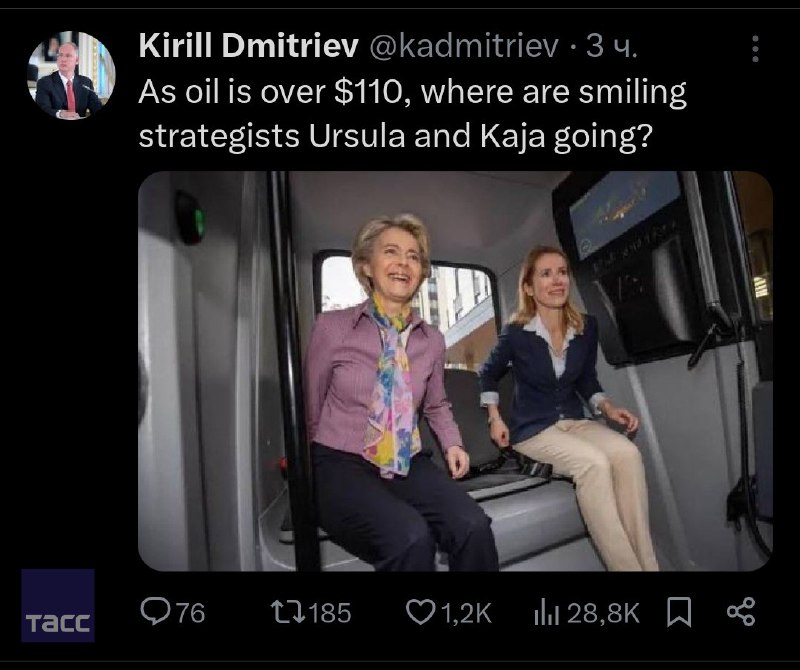Toggle the retweet arrows icon
This screenshot has height=670, width=800.
click(x=285, y=612)
